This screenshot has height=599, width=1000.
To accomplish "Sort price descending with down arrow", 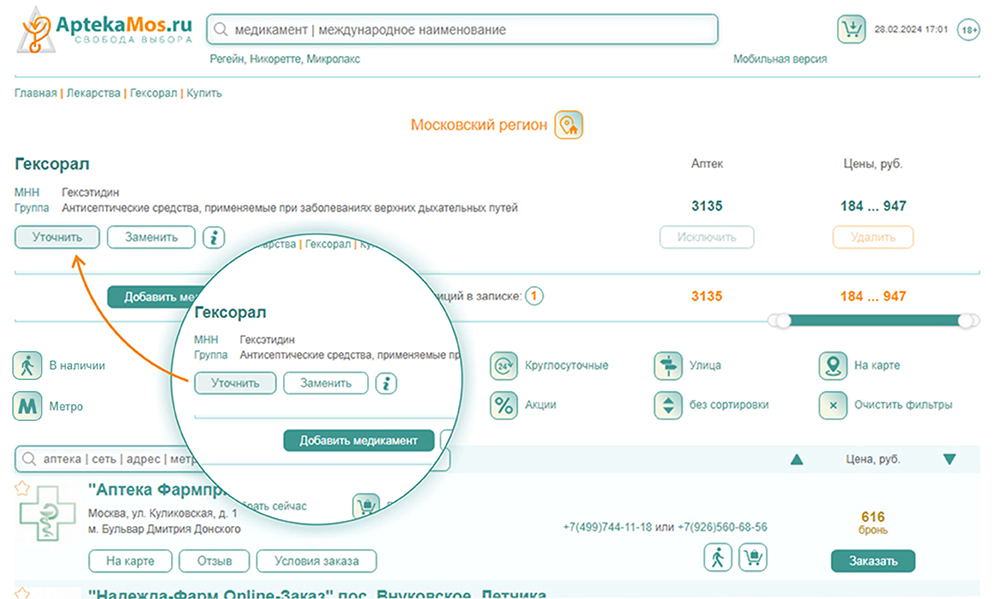I will click(949, 460).
